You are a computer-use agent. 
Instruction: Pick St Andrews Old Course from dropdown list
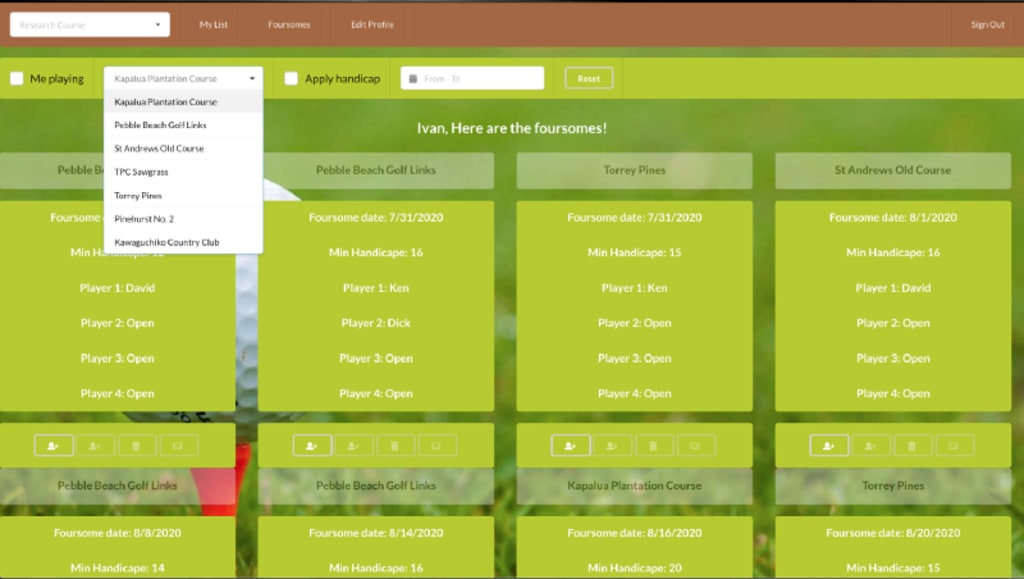(x=184, y=149)
